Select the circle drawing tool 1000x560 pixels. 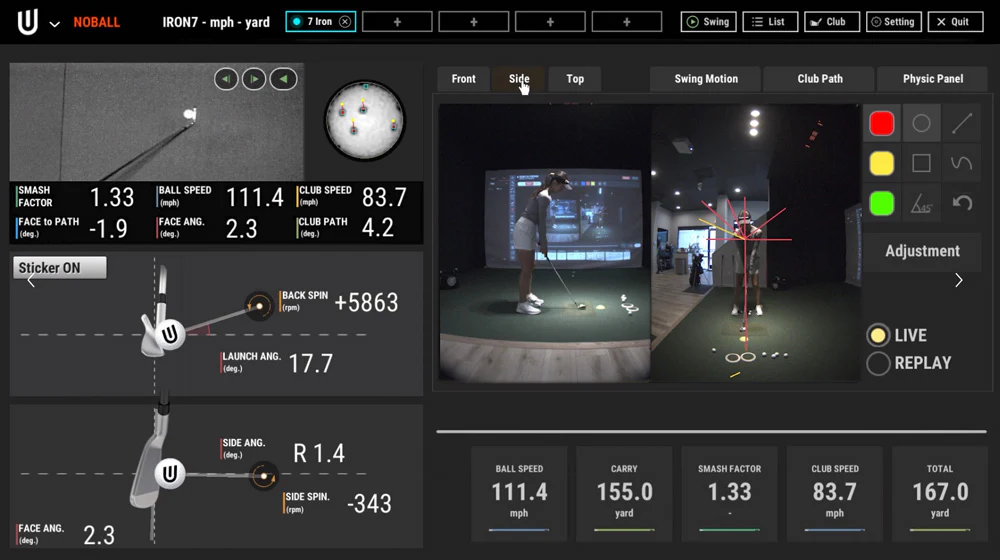click(921, 123)
